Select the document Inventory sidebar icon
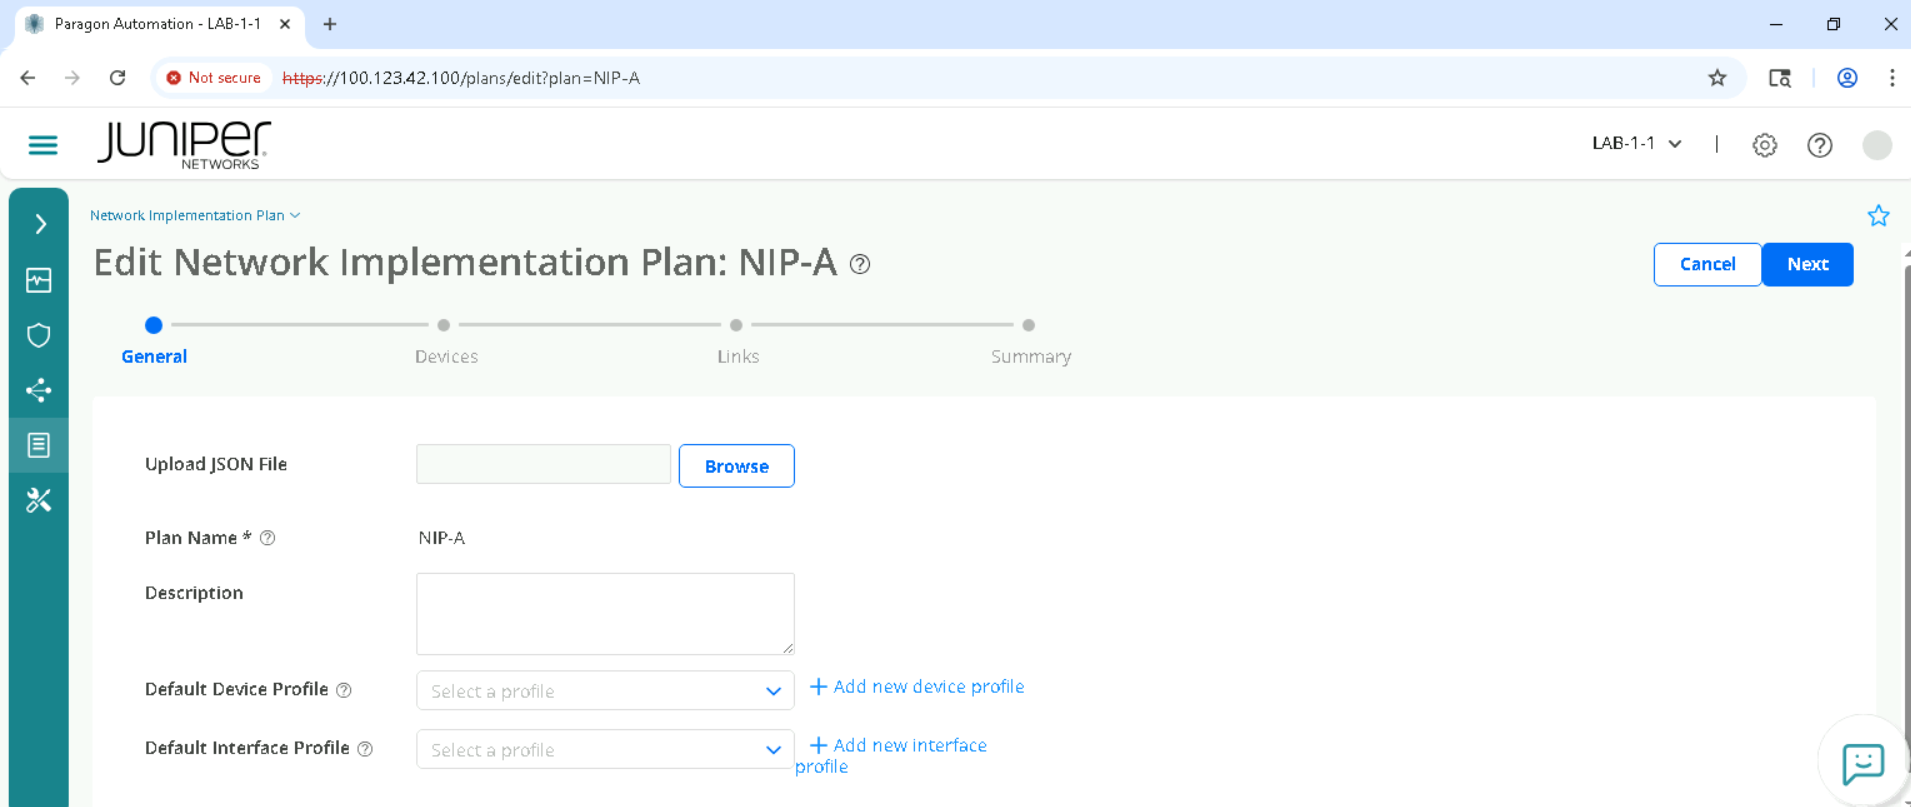This screenshot has width=1911, height=807. [x=39, y=445]
